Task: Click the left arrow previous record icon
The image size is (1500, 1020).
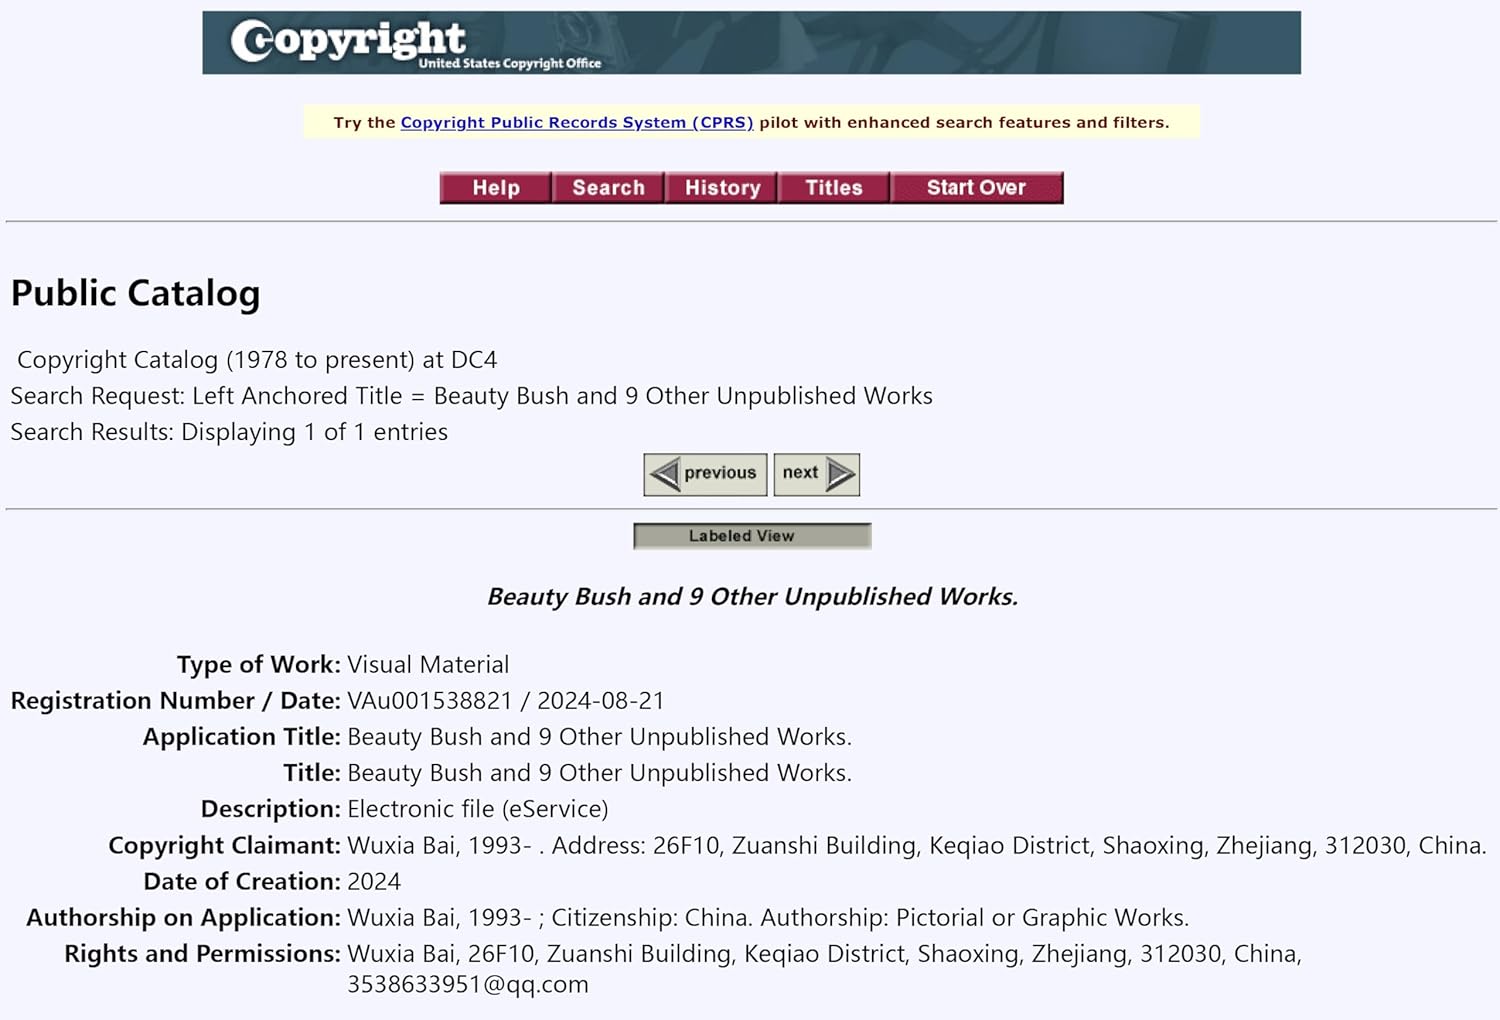Action: [664, 474]
